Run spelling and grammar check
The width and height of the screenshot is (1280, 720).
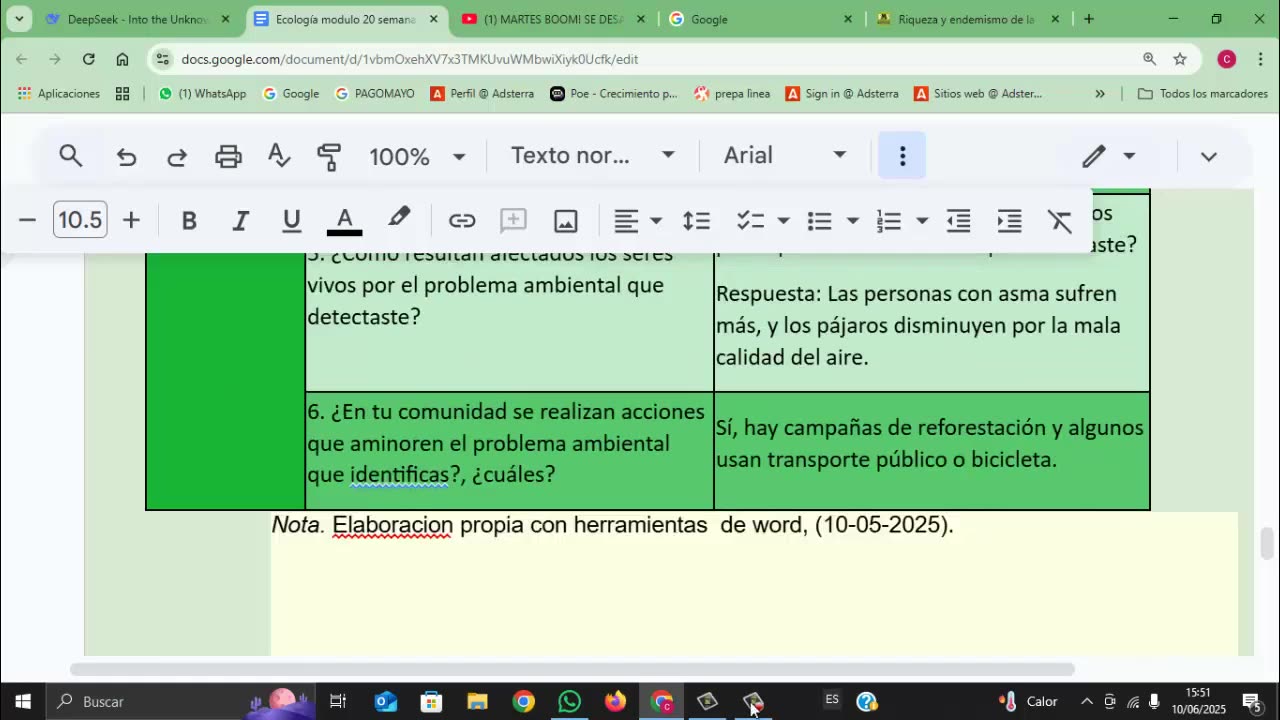pos(279,156)
